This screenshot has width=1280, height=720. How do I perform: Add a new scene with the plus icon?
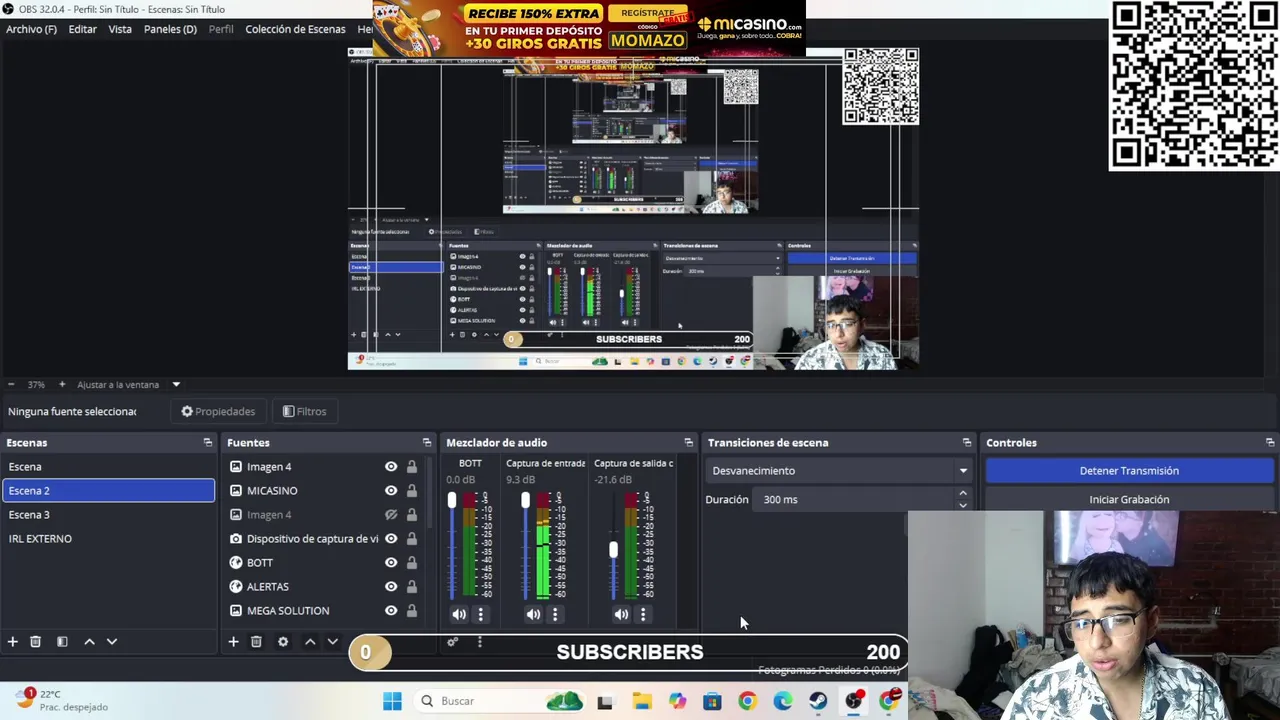pos(13,642)
